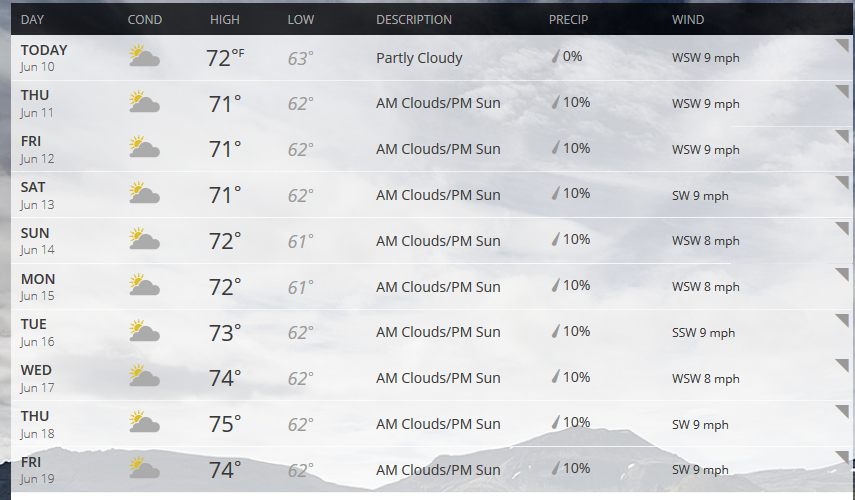The image size is (855, 500).
Task: Click the weather icon for THU Jun 11
Action: pyautogui.click(x=144, y=101)
